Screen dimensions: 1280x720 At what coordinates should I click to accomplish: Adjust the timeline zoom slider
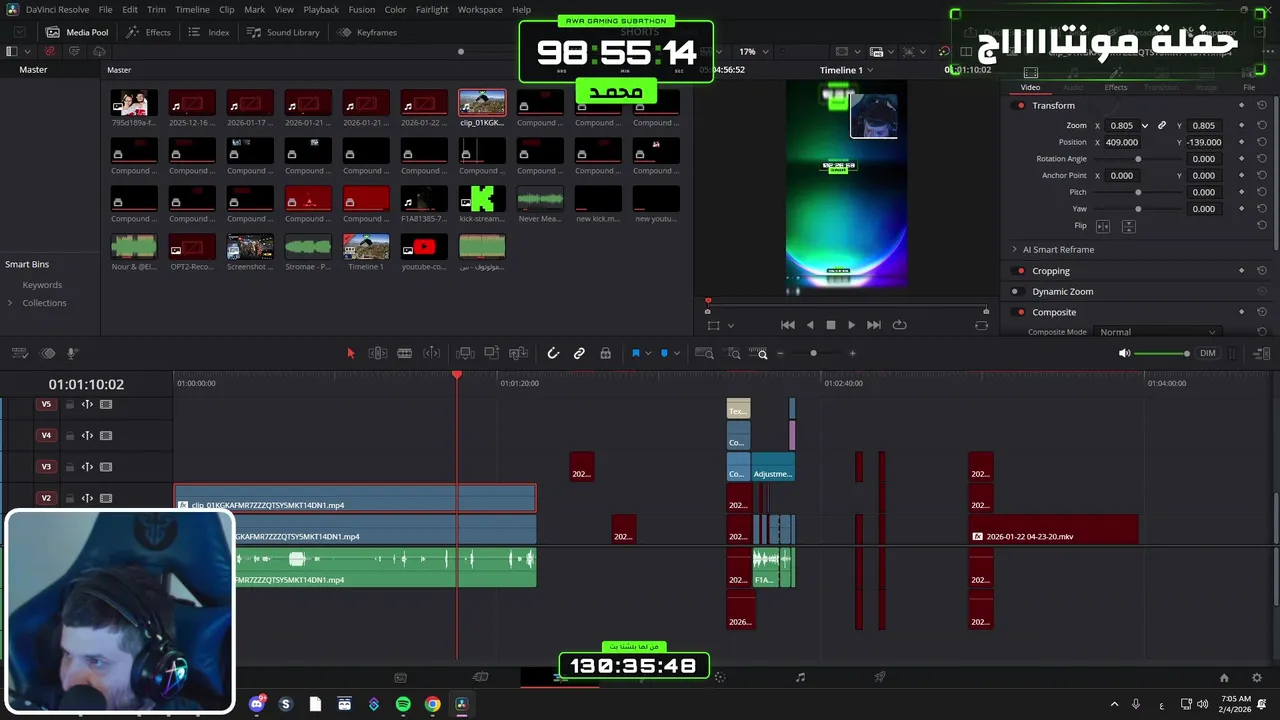coord(814,353)
